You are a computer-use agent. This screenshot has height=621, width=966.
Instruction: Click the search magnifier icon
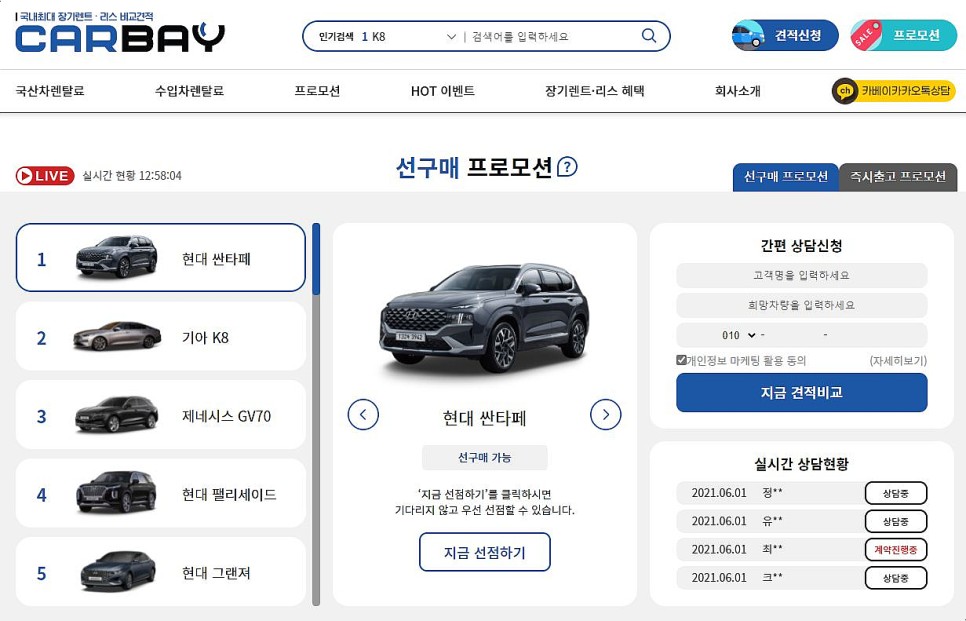(x=649, y=36)
